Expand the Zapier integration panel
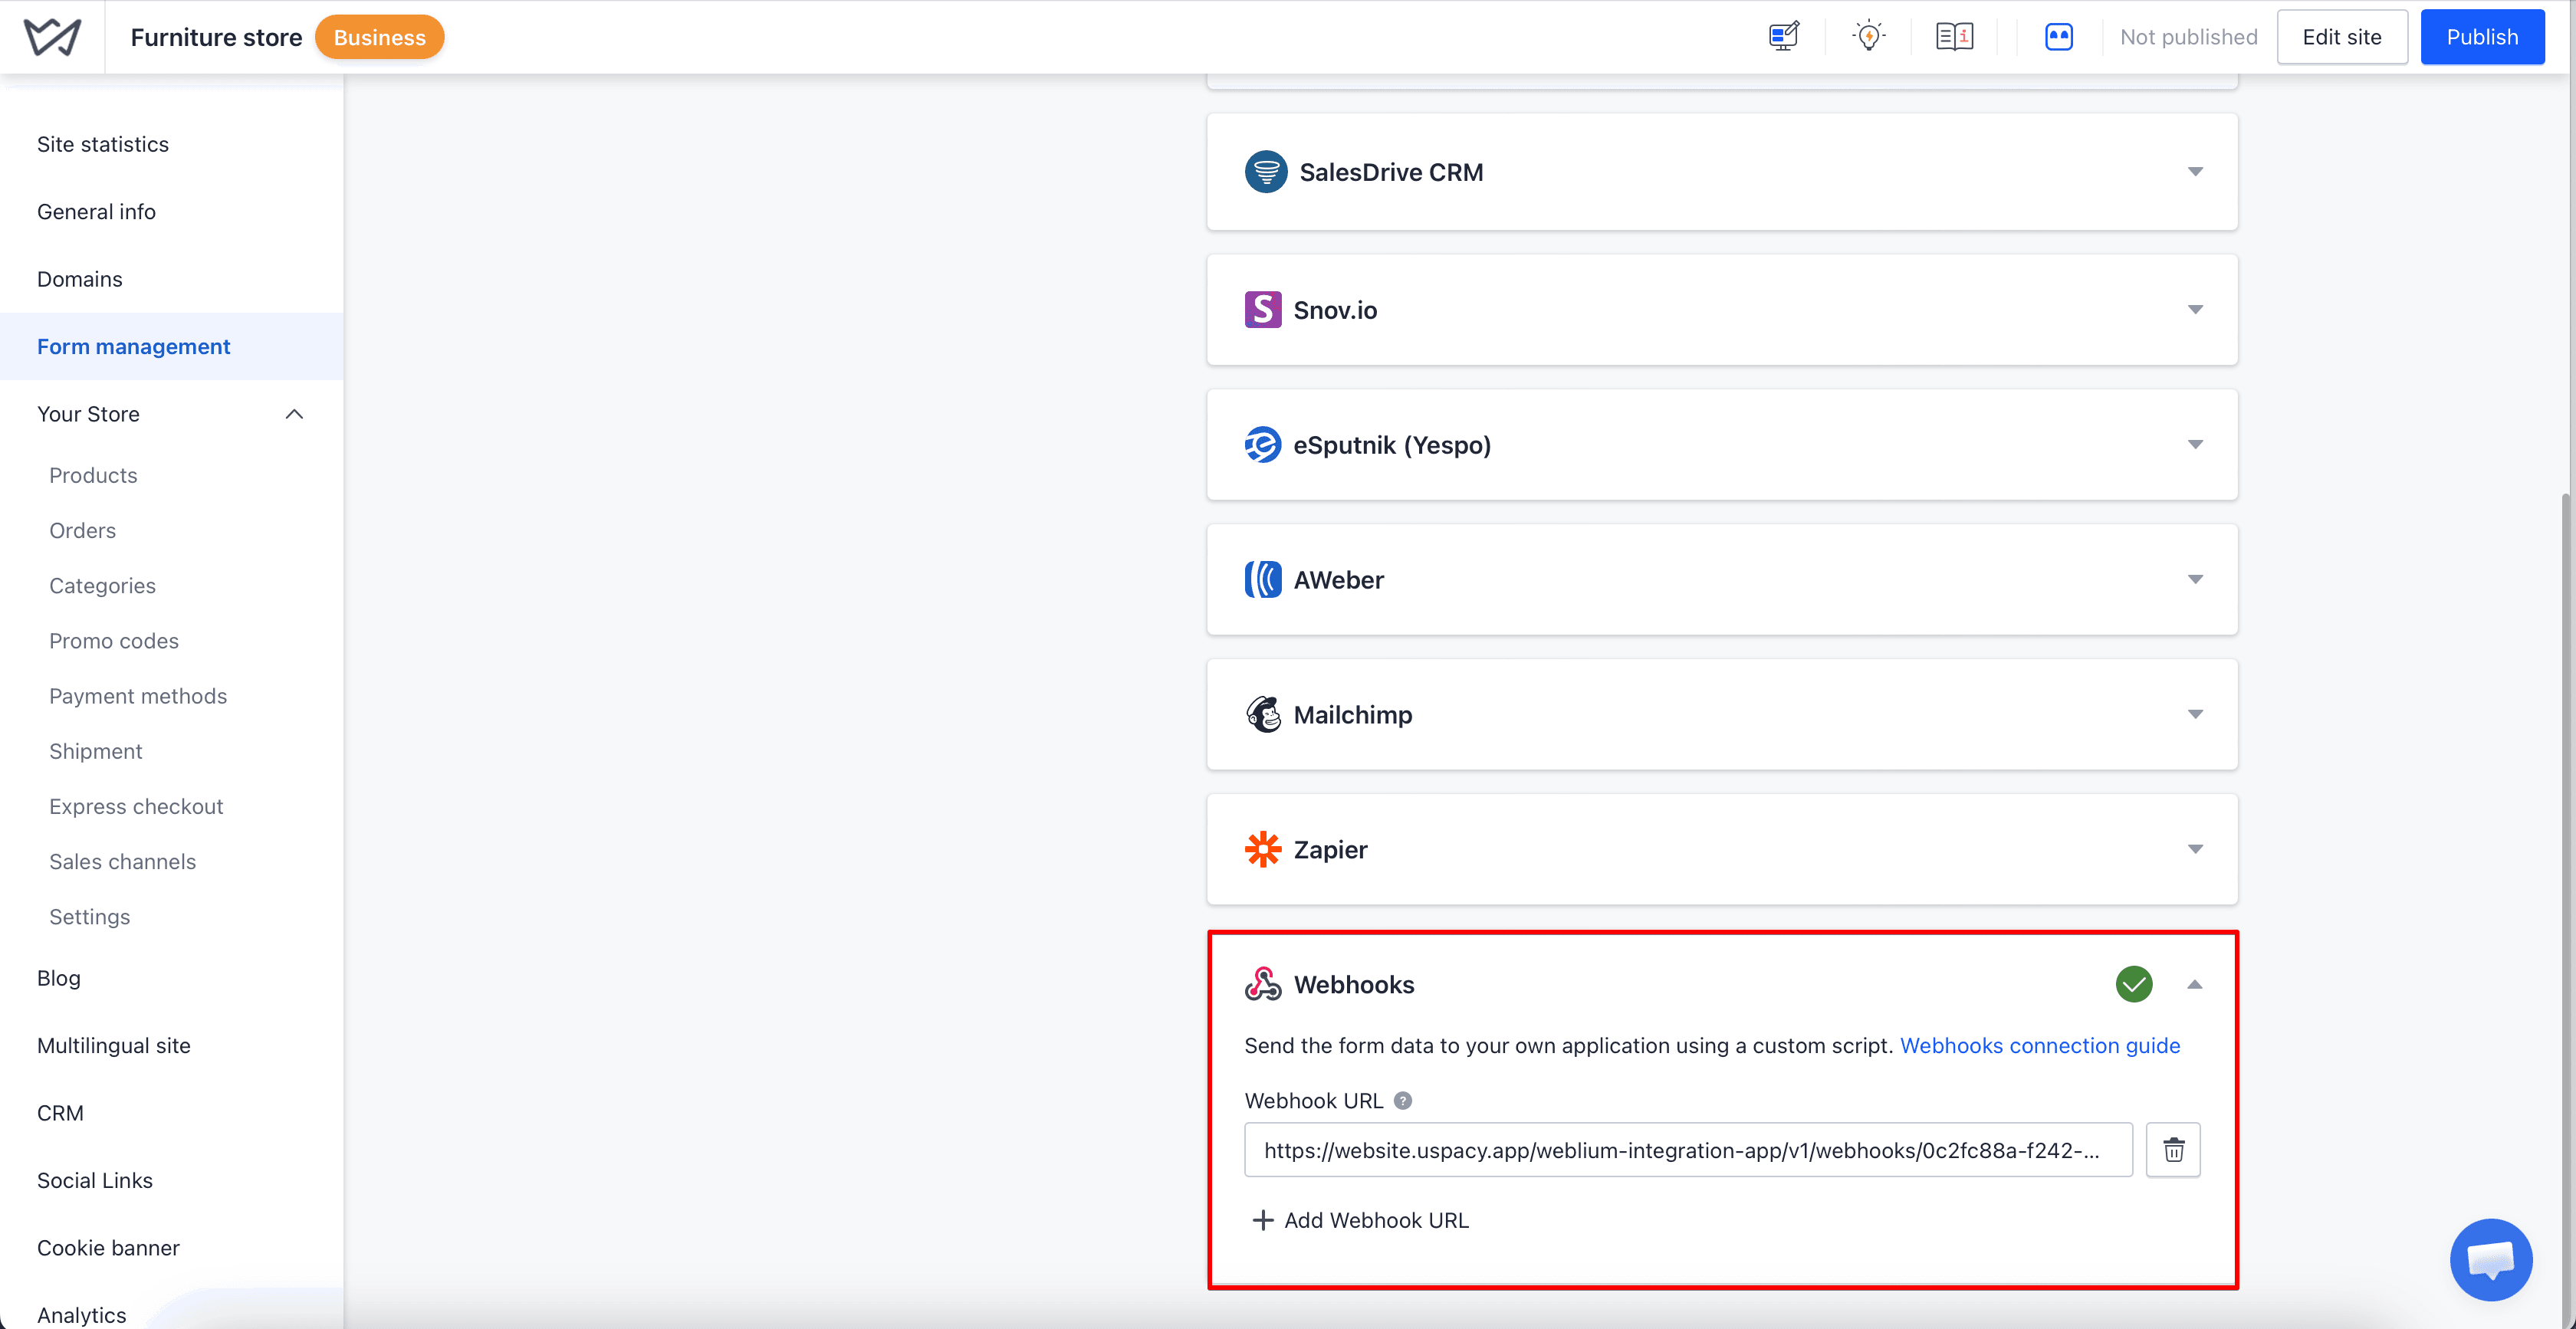2576x1329 pixels. pos(2195,850)
